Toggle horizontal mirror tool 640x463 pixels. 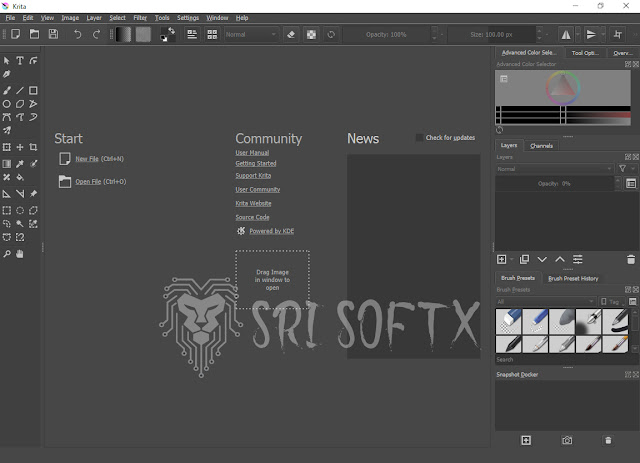coord(566,35)
